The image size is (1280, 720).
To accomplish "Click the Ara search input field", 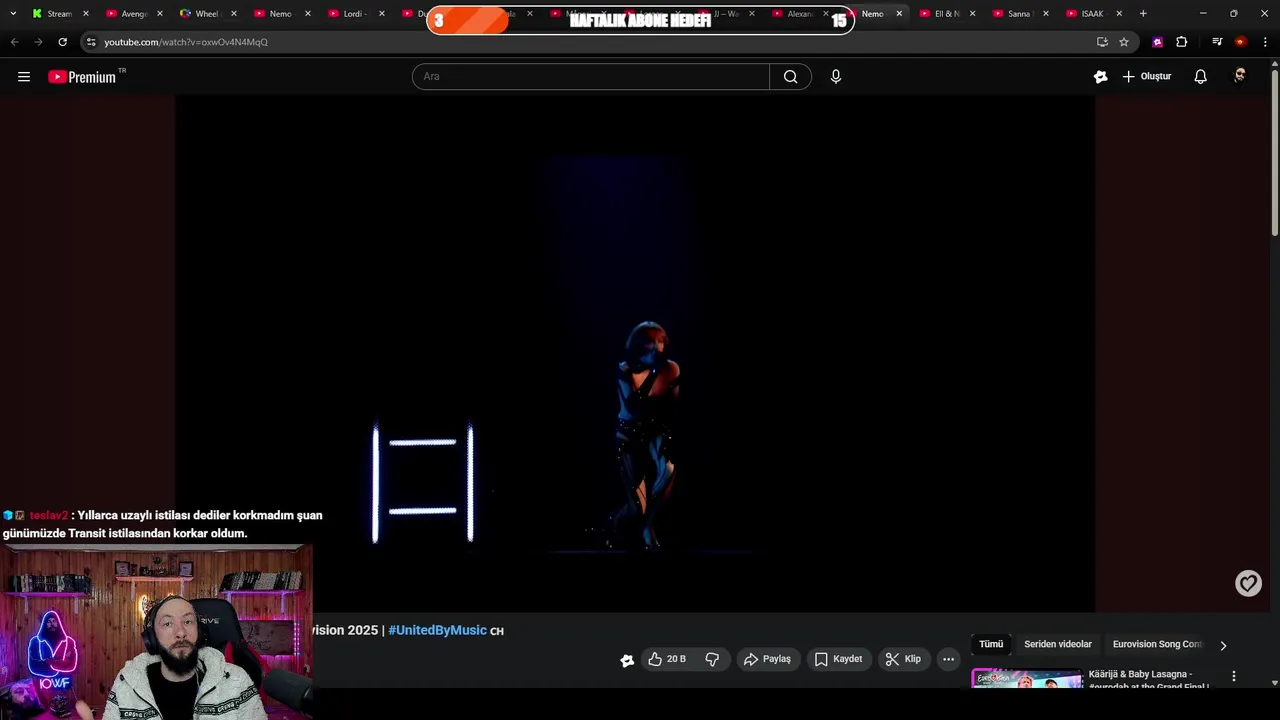I will [x=590, y=77].
